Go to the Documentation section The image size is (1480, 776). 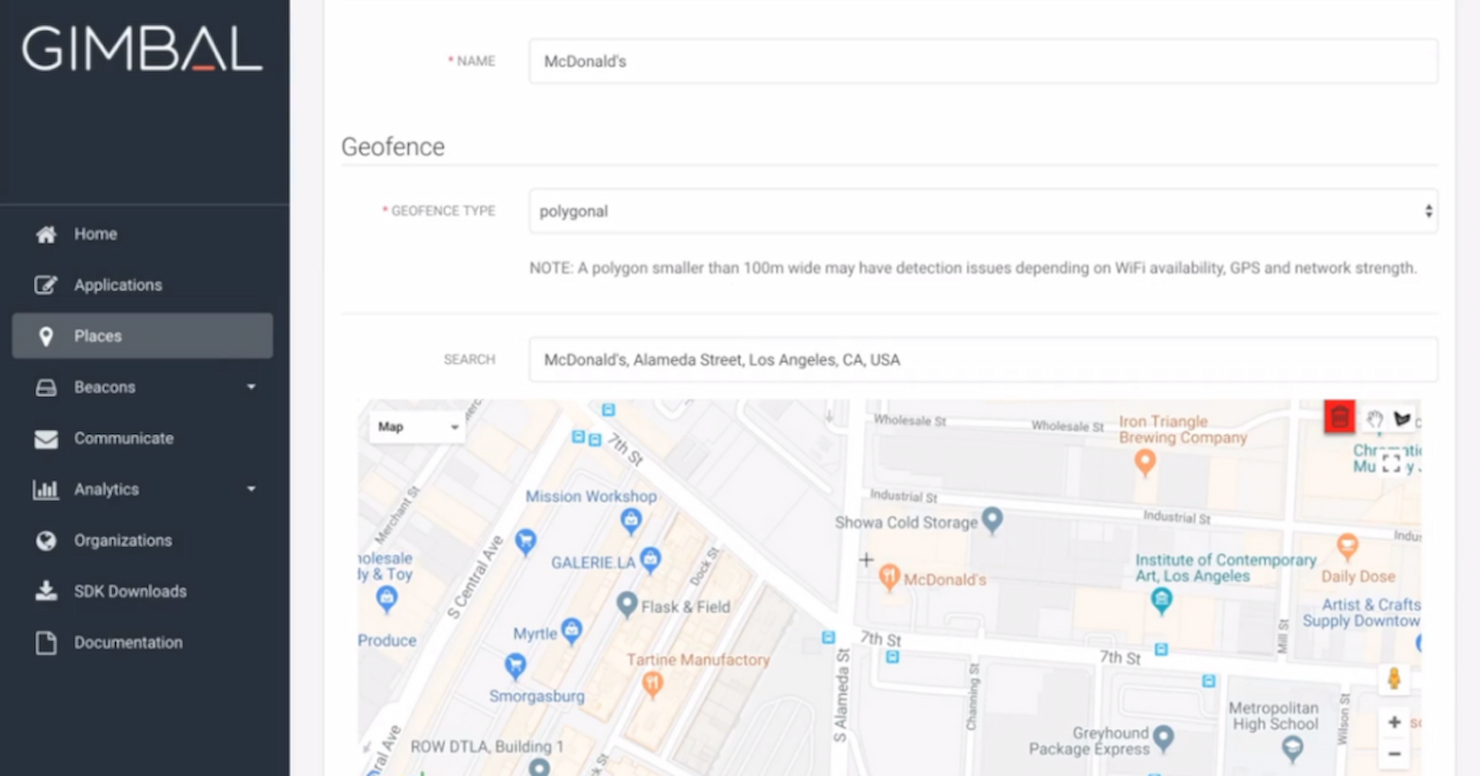tap(127, 642)
